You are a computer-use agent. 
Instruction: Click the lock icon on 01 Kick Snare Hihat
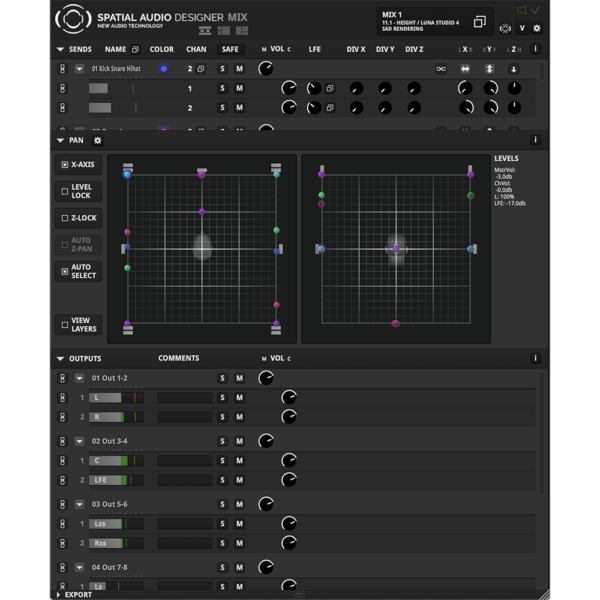[62, 69]
